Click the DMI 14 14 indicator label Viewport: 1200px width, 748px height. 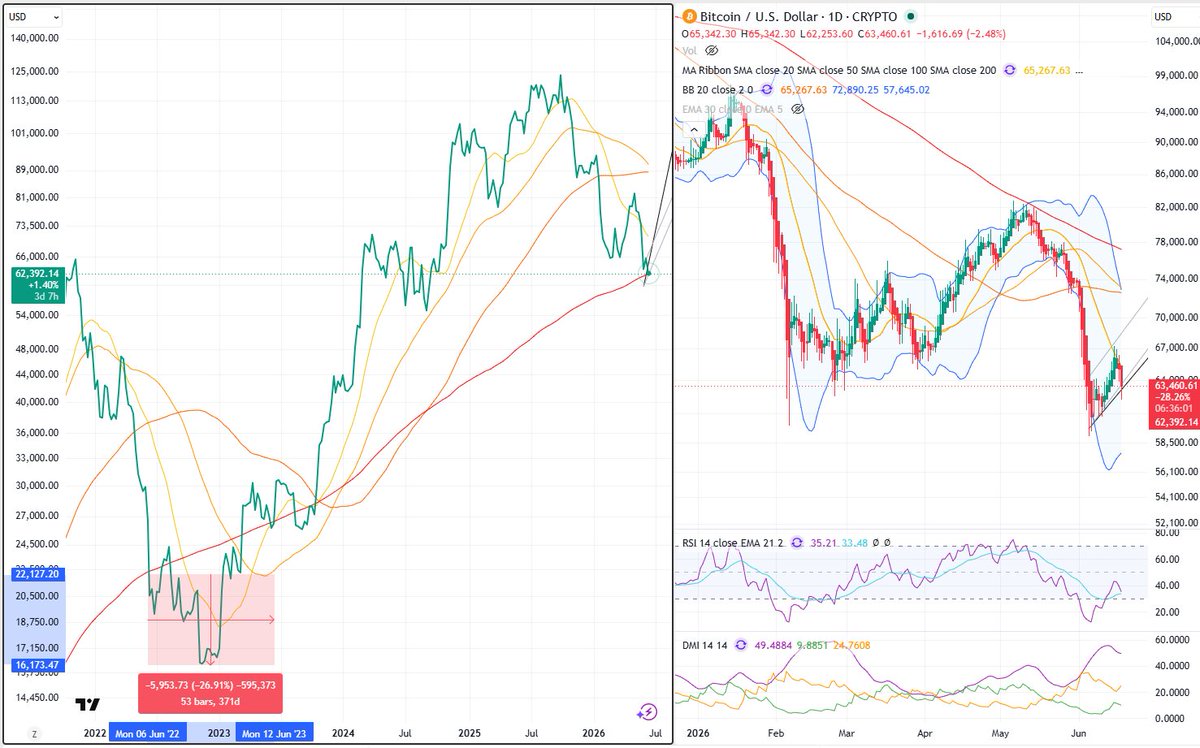[704, 646]
